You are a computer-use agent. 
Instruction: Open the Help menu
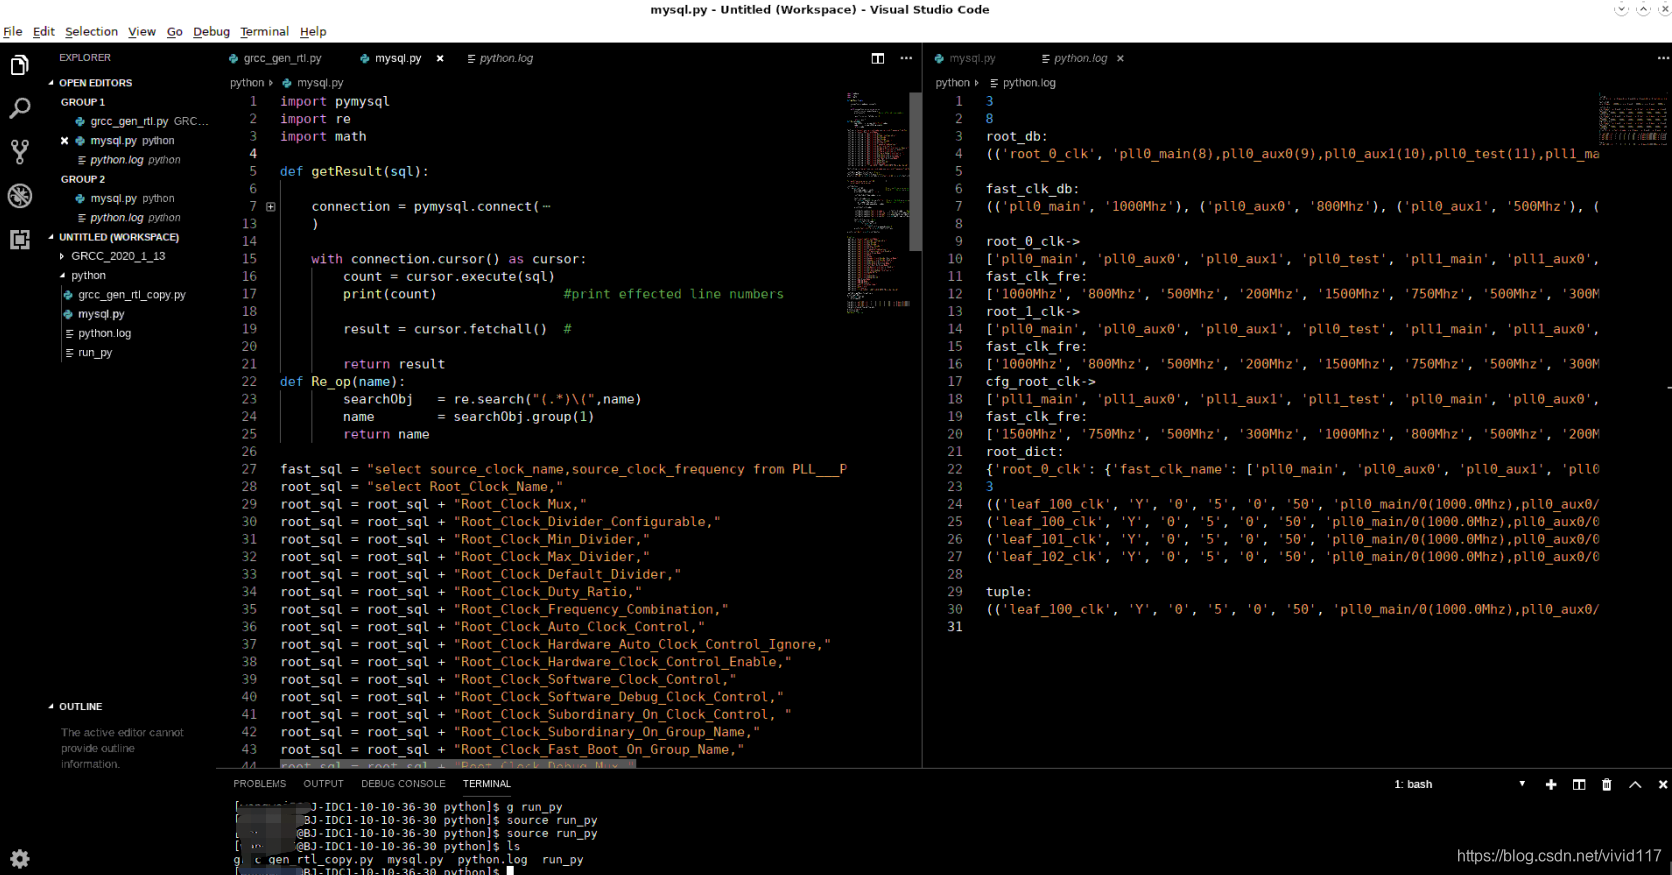(313, 31)
